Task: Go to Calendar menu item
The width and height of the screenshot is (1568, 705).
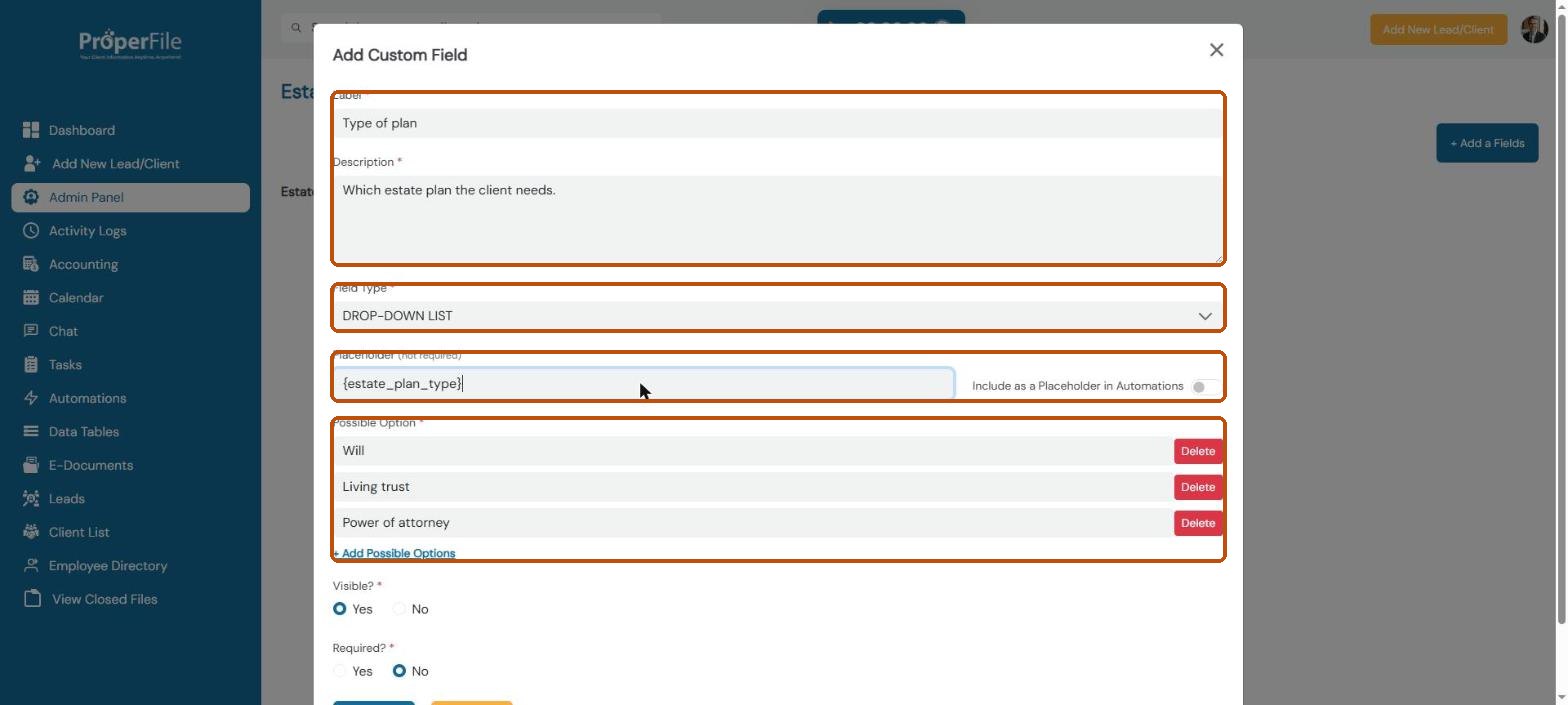Action: 76,298
